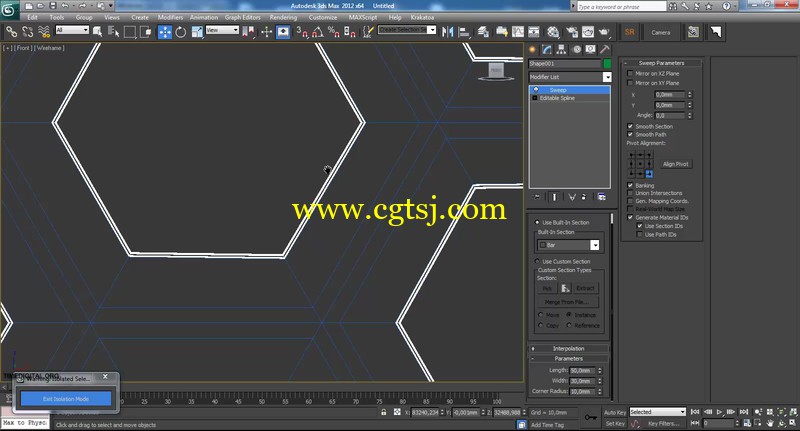
Task: Click the Render Production teapot icon
Action: pos(605,32)
